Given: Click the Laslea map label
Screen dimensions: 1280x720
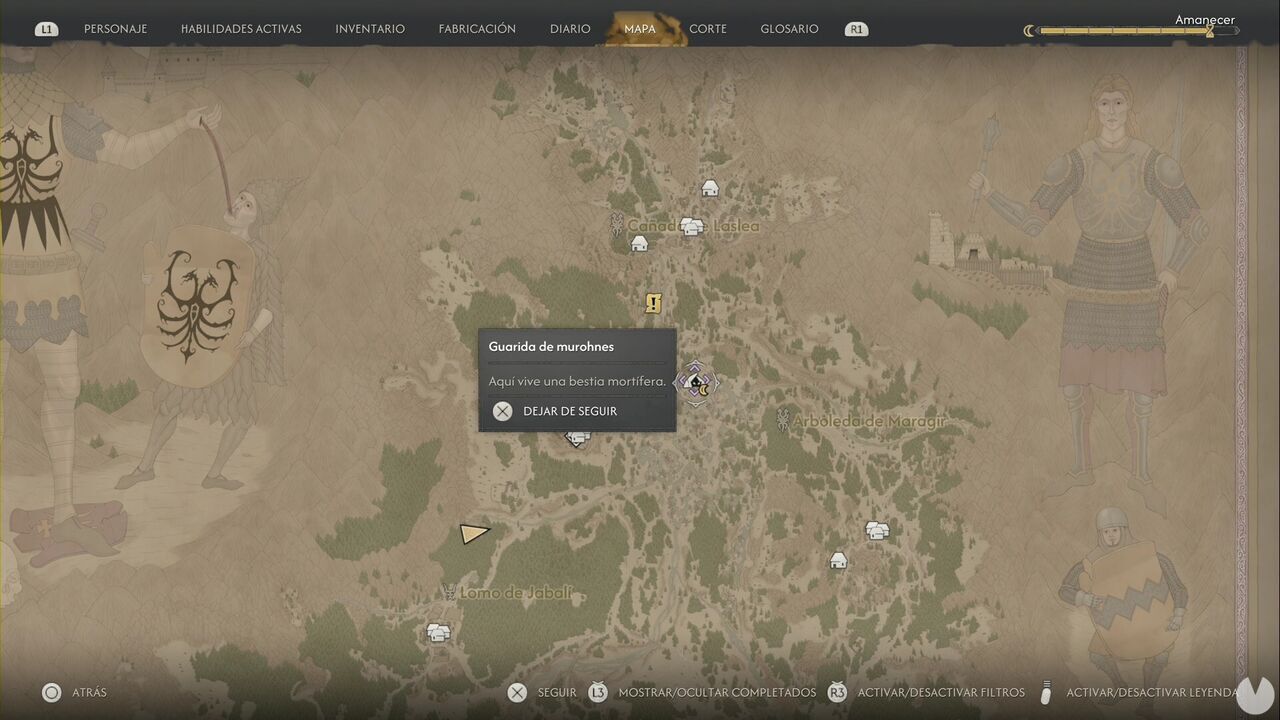Looking at the screenshot, I should tap(736, 226).
